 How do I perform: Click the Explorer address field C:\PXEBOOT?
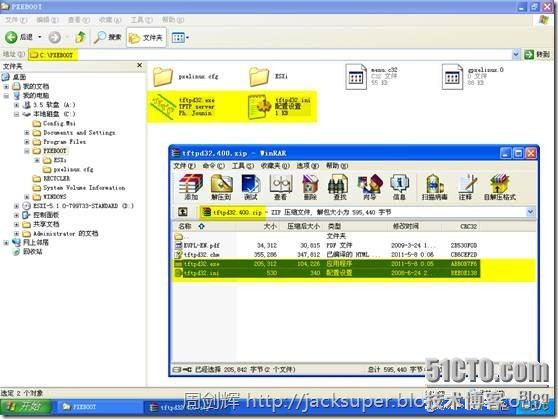270,54
